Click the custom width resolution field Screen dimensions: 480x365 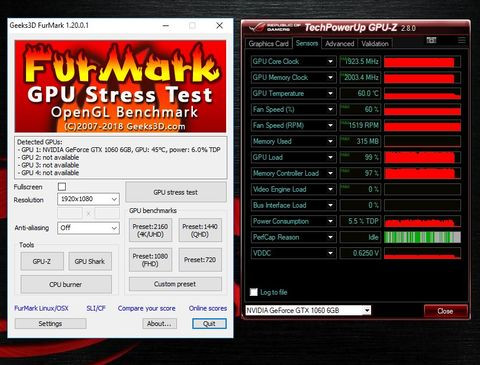coord(70,213)
